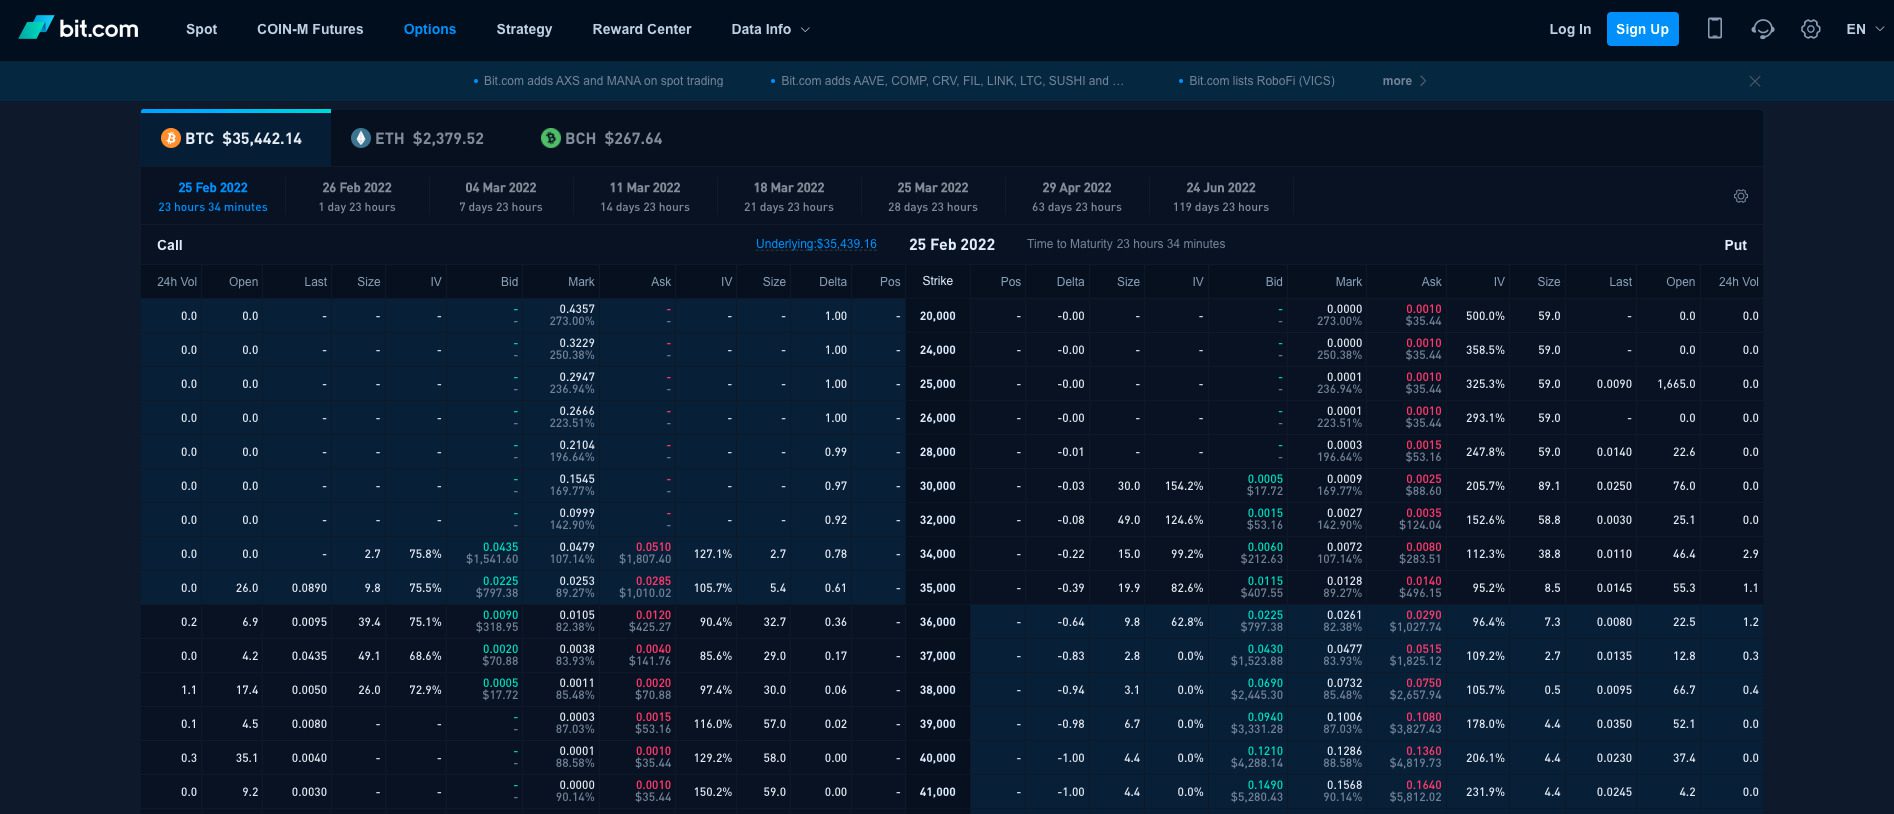Close the announcement banner
Viewport: 1894px width, 814px height.
coord(1754,81)
